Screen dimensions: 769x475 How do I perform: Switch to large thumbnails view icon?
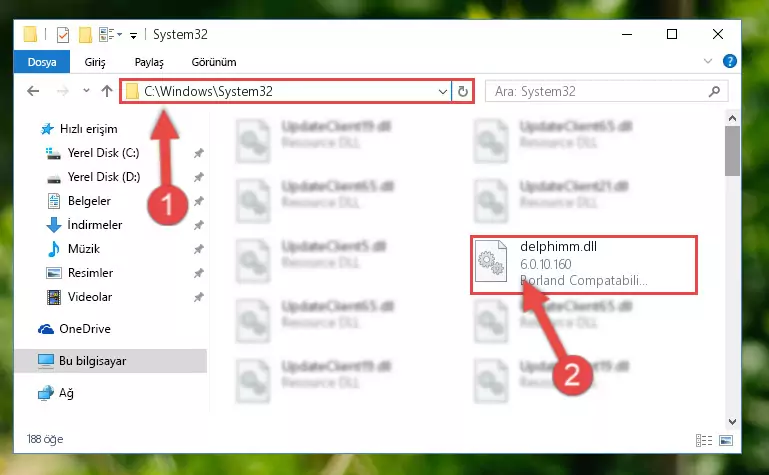726,440
